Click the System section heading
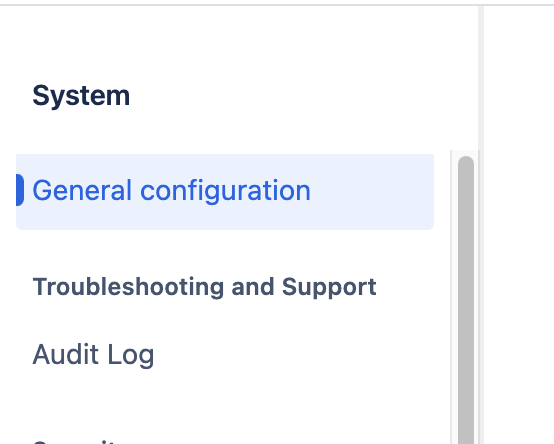The height and width of the screenshot is (444, 554). [x=81, y=96]
